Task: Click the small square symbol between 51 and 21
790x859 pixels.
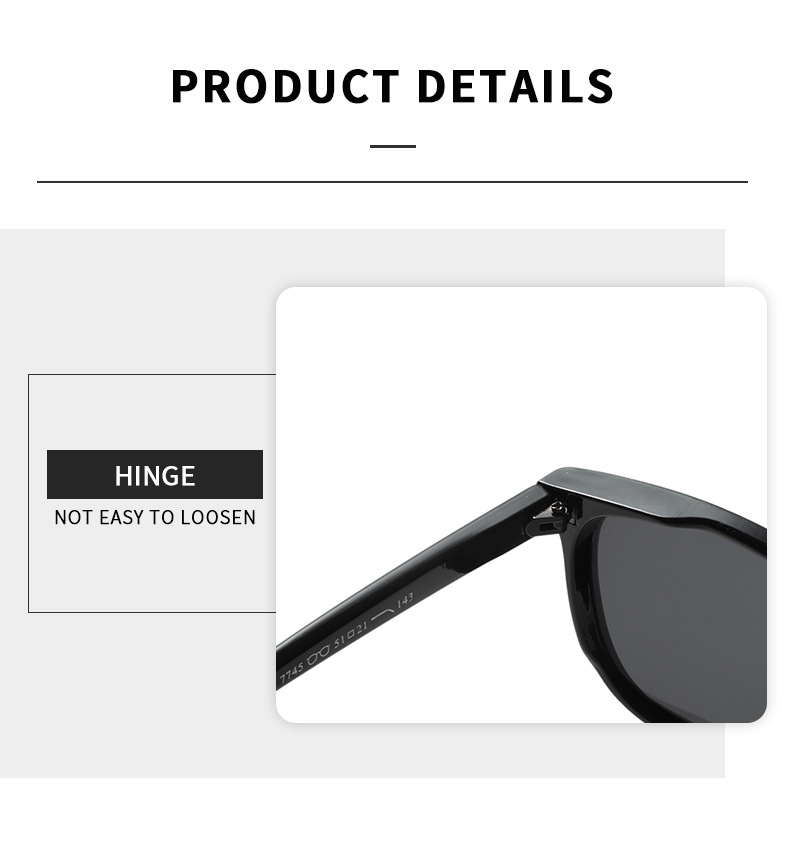Action: point(351,636)
